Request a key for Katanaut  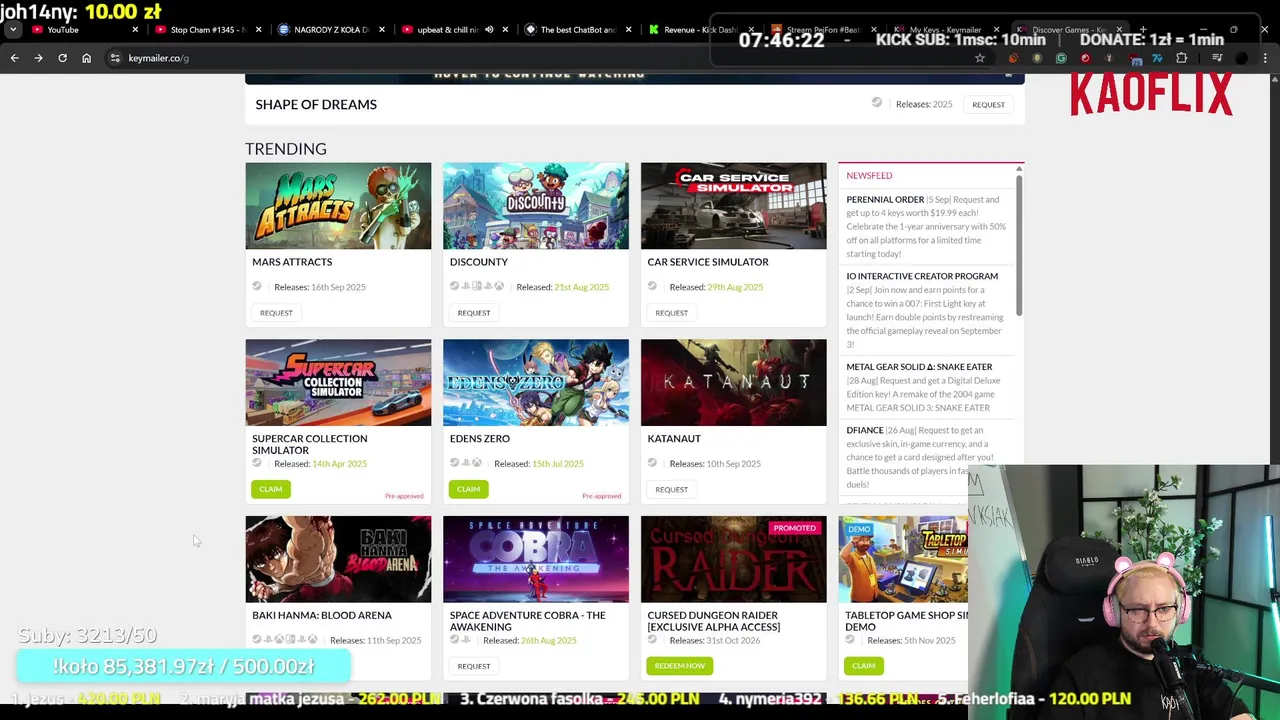pyautogui.click(x=672, y=490)
